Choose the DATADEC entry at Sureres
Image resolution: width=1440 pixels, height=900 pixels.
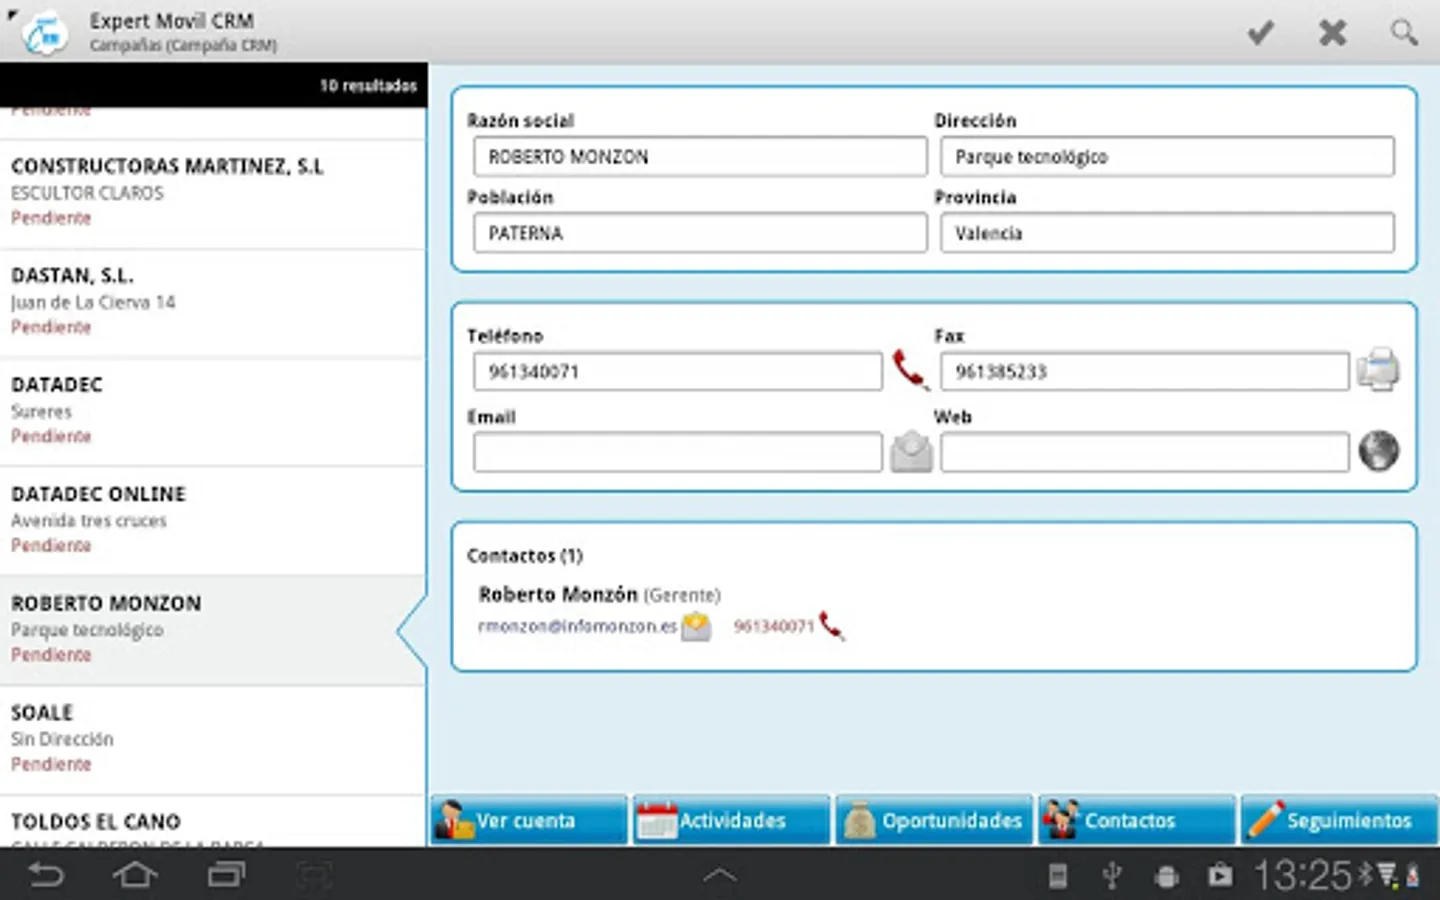tap(213, 412)
